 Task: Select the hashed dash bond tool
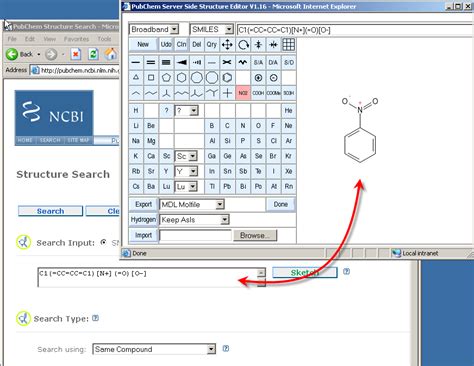[197, 62]
